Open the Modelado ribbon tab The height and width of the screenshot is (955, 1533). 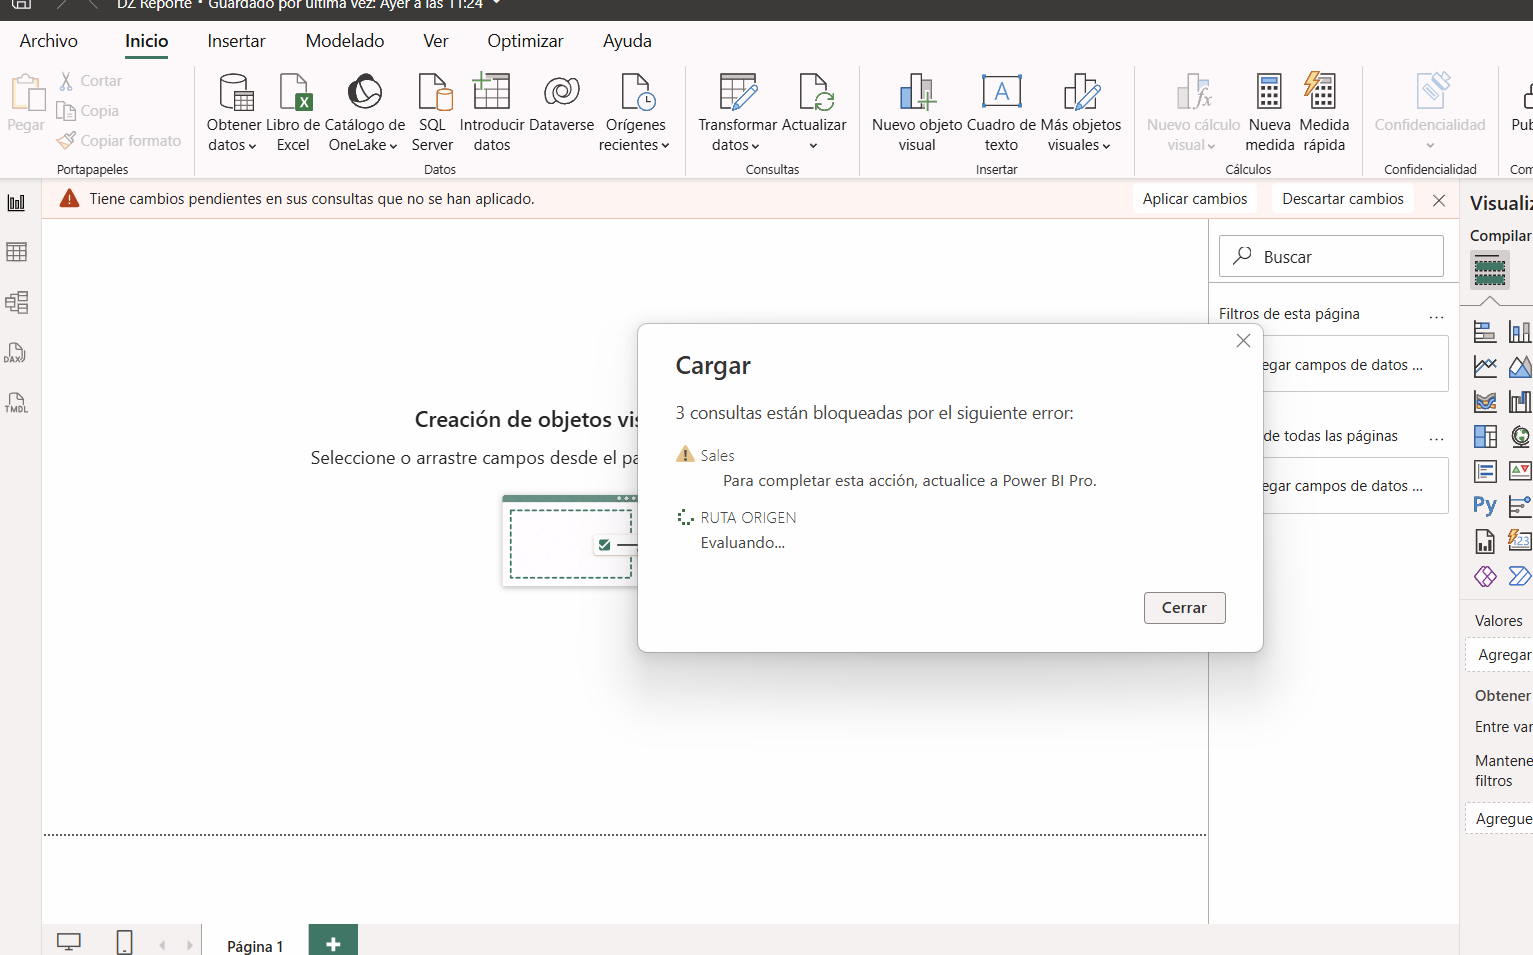tap(345, 41)
